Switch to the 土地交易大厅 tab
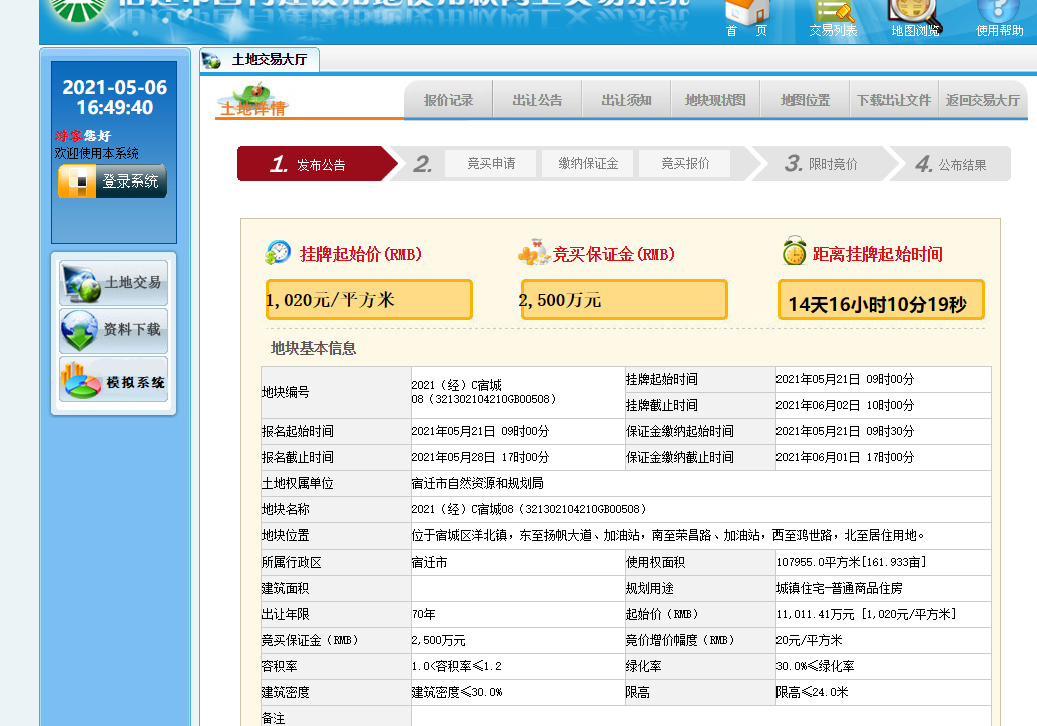The width and height of the screenshot is (1037, 726). [260, 60]
